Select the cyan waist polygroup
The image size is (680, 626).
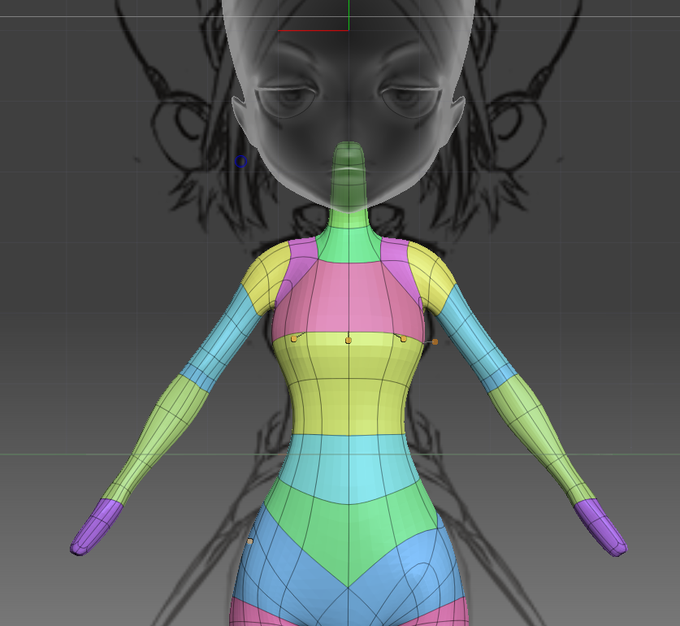pos(349,466)
